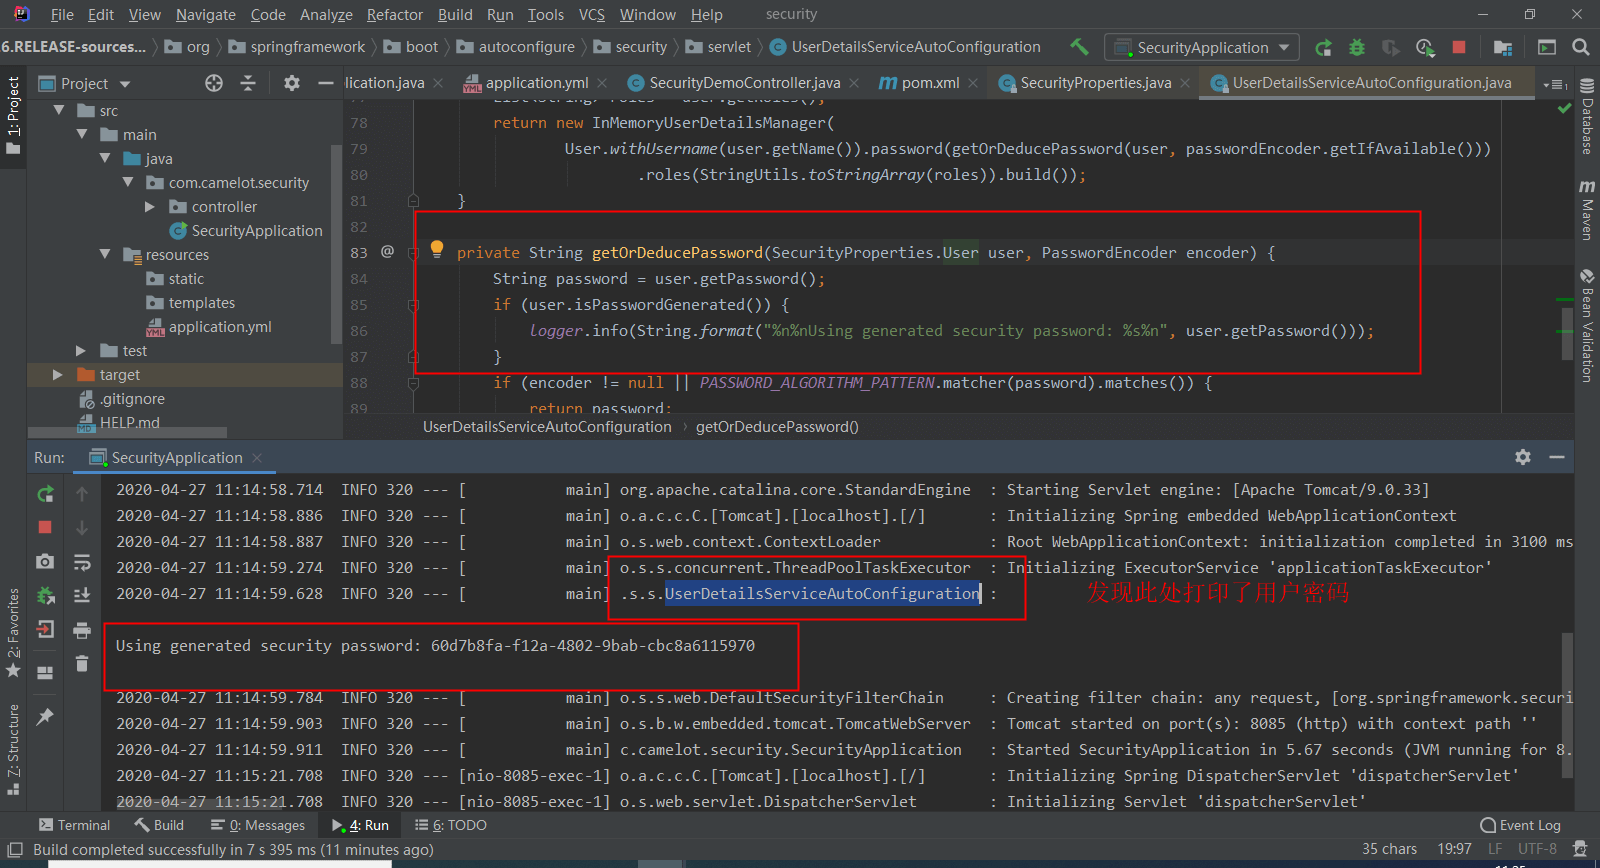The image size is (1600, 868).
Task: Print console output with the printer icon
Action: (x=82, y=630)
